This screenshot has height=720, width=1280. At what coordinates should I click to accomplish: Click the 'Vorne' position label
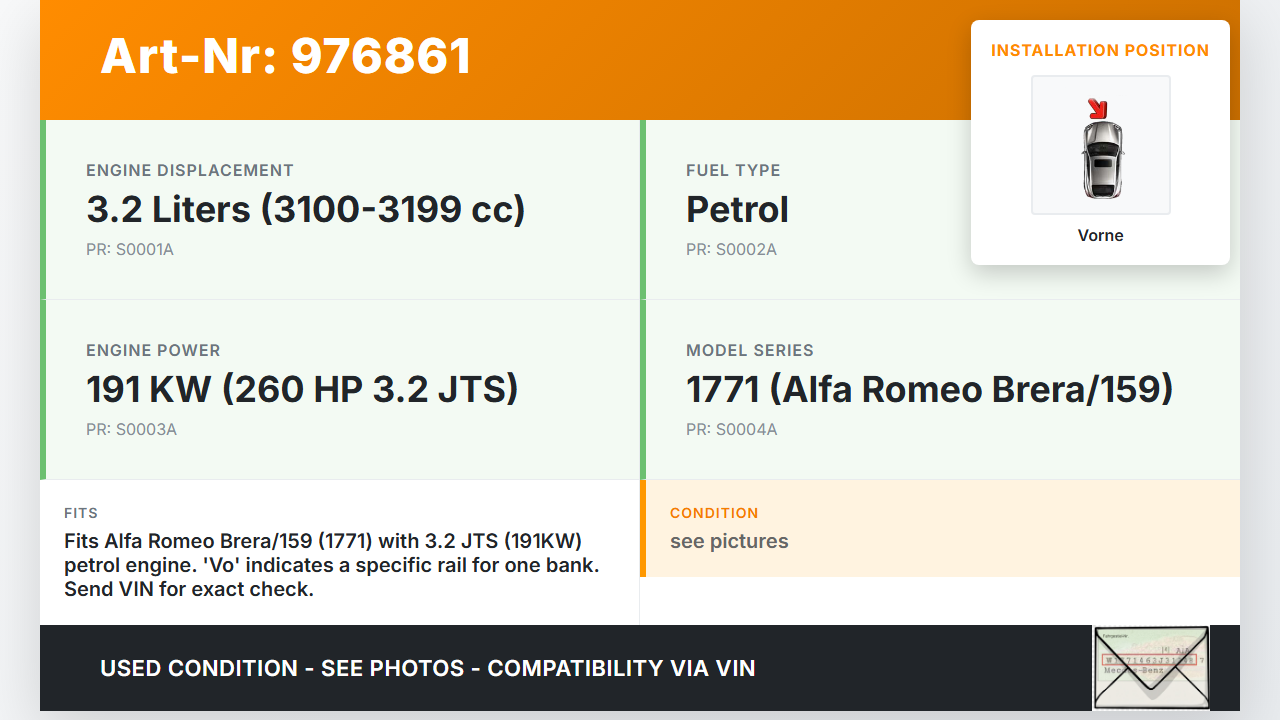[x=1100, y=235]
